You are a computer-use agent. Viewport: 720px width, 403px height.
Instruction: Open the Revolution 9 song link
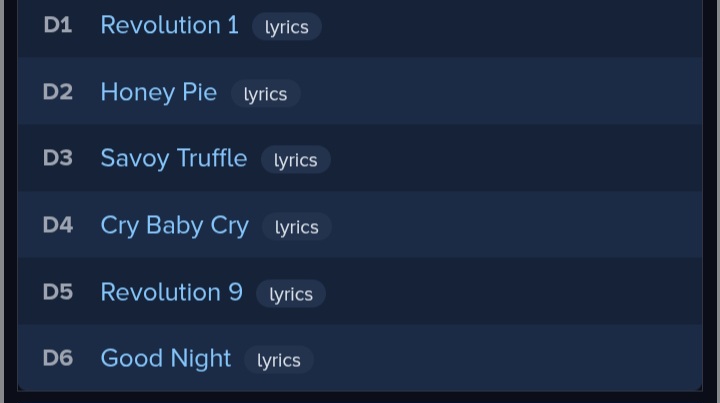click(x=171, y=292)
